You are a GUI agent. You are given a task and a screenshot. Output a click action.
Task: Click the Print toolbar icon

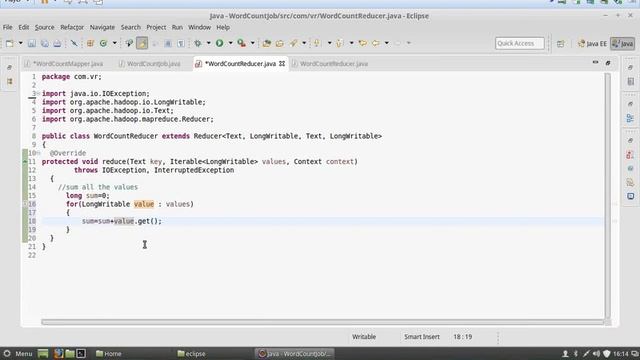click(x=57, y=43)
